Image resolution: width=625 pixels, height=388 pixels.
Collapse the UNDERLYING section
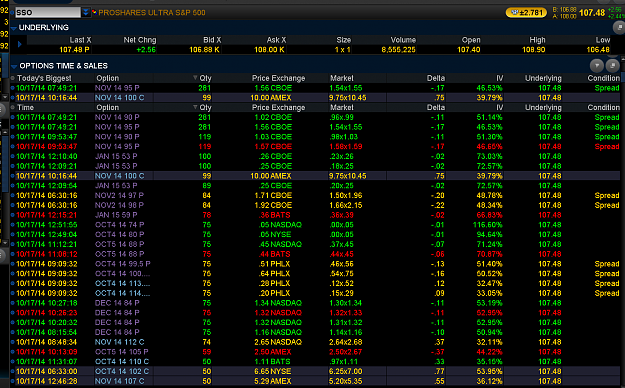click(14, 28)
